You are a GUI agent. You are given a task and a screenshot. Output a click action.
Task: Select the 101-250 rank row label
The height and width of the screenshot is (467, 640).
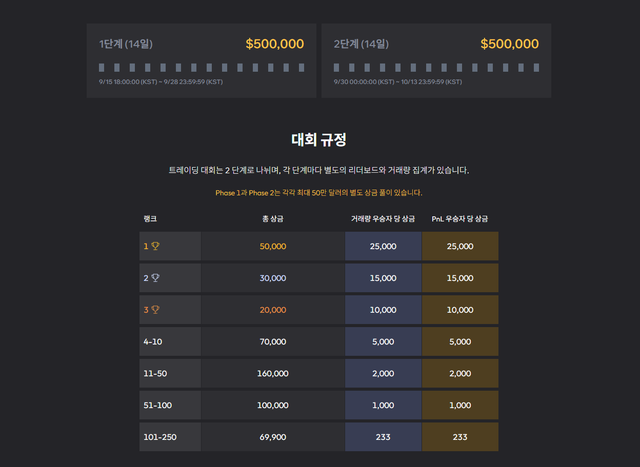coord(158,437)
